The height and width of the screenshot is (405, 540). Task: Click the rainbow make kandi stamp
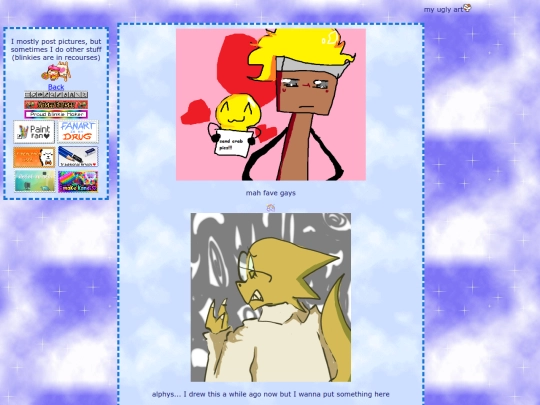point(78,181)
